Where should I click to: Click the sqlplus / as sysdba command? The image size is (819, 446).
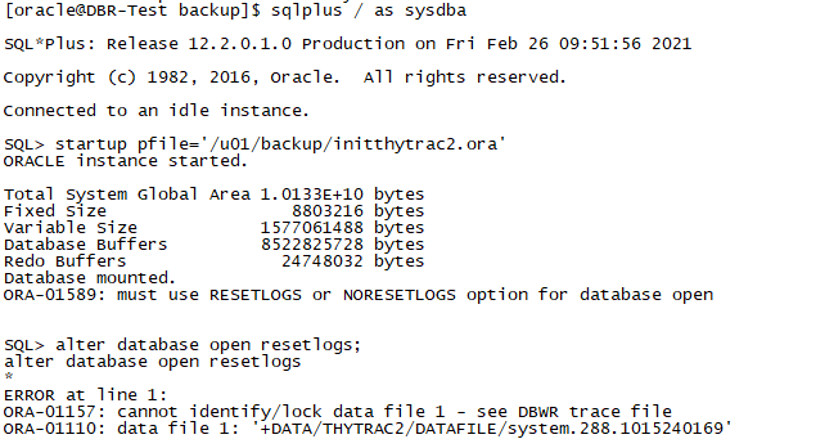click(x=368, y=10)
